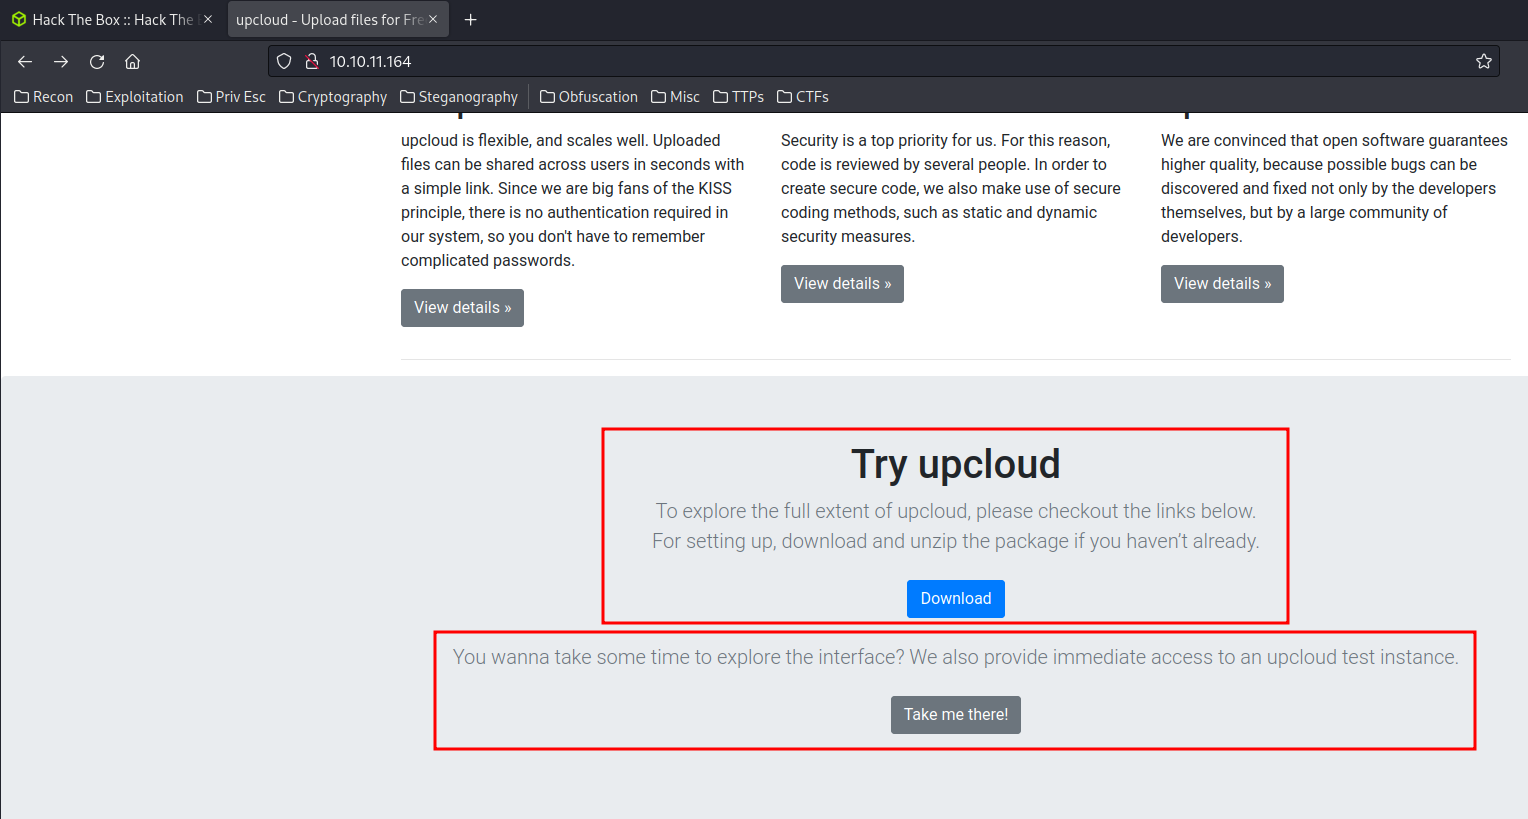Open the Steganography bookmarks folder

point(459,97)
